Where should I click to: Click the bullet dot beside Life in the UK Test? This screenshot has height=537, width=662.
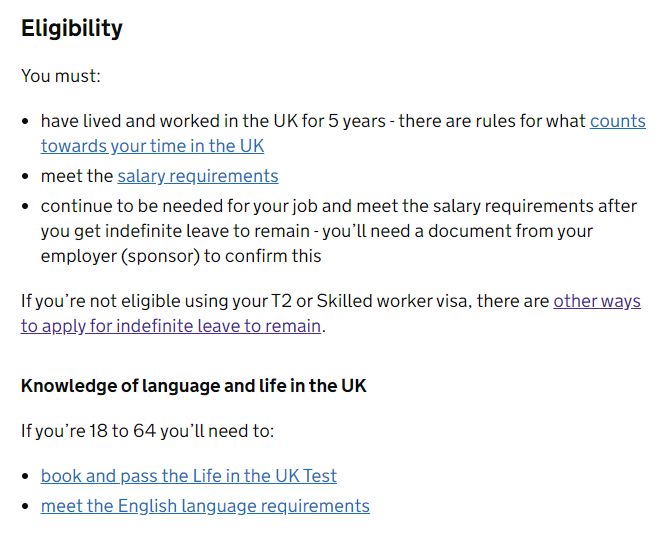[25, 476]
